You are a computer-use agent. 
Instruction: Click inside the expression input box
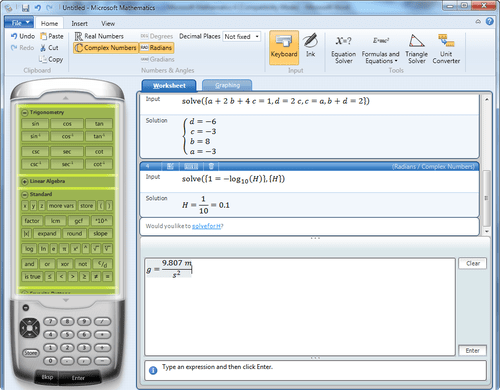[300, 307]
